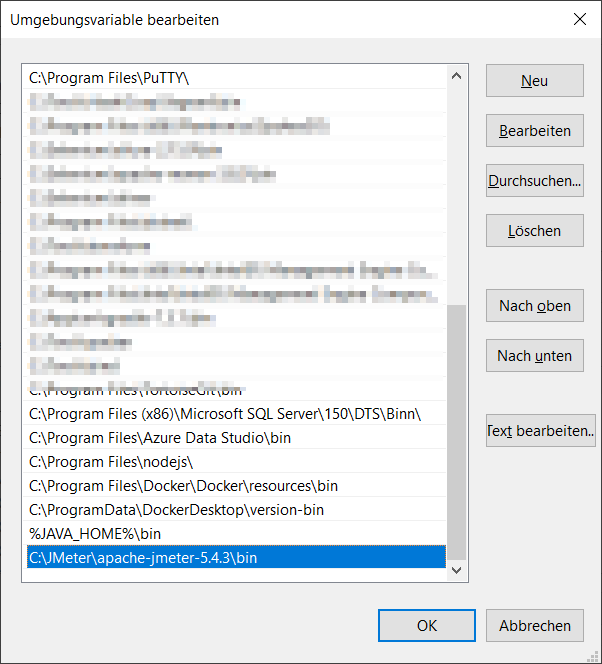This screenshot has width=602, height=664.
Task: Click the scroll down arrow of the list
Action: click(x=457, y=570)
